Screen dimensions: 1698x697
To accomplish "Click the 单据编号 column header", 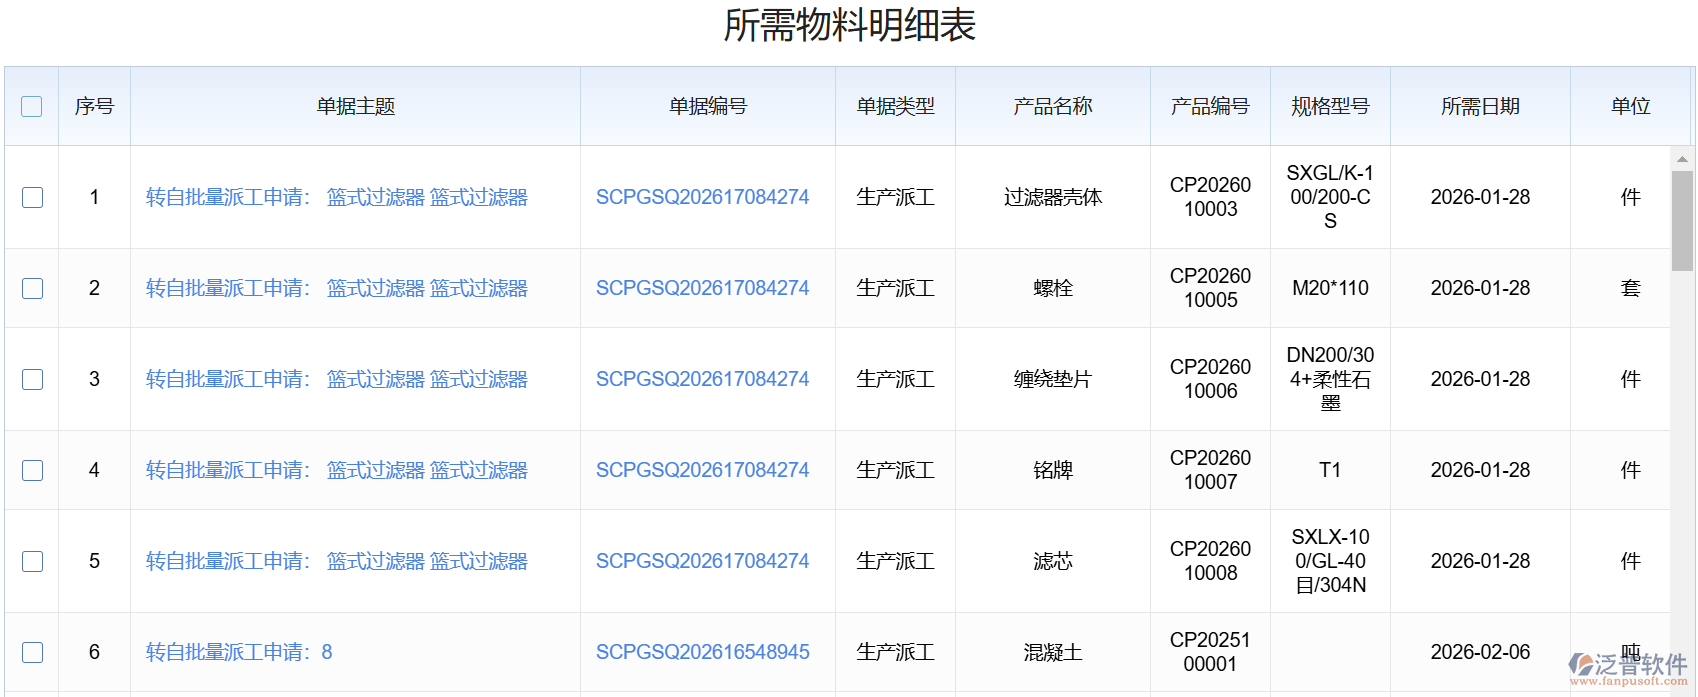I will [708, 106].
